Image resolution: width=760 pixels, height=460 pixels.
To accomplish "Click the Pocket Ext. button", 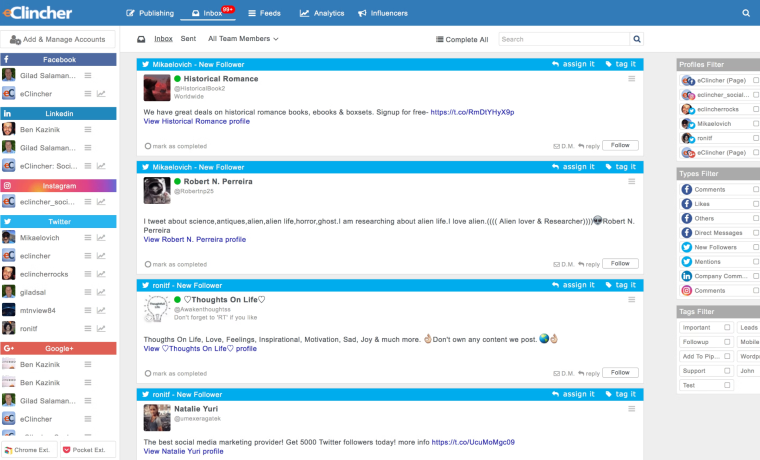I will coord(88,450).
